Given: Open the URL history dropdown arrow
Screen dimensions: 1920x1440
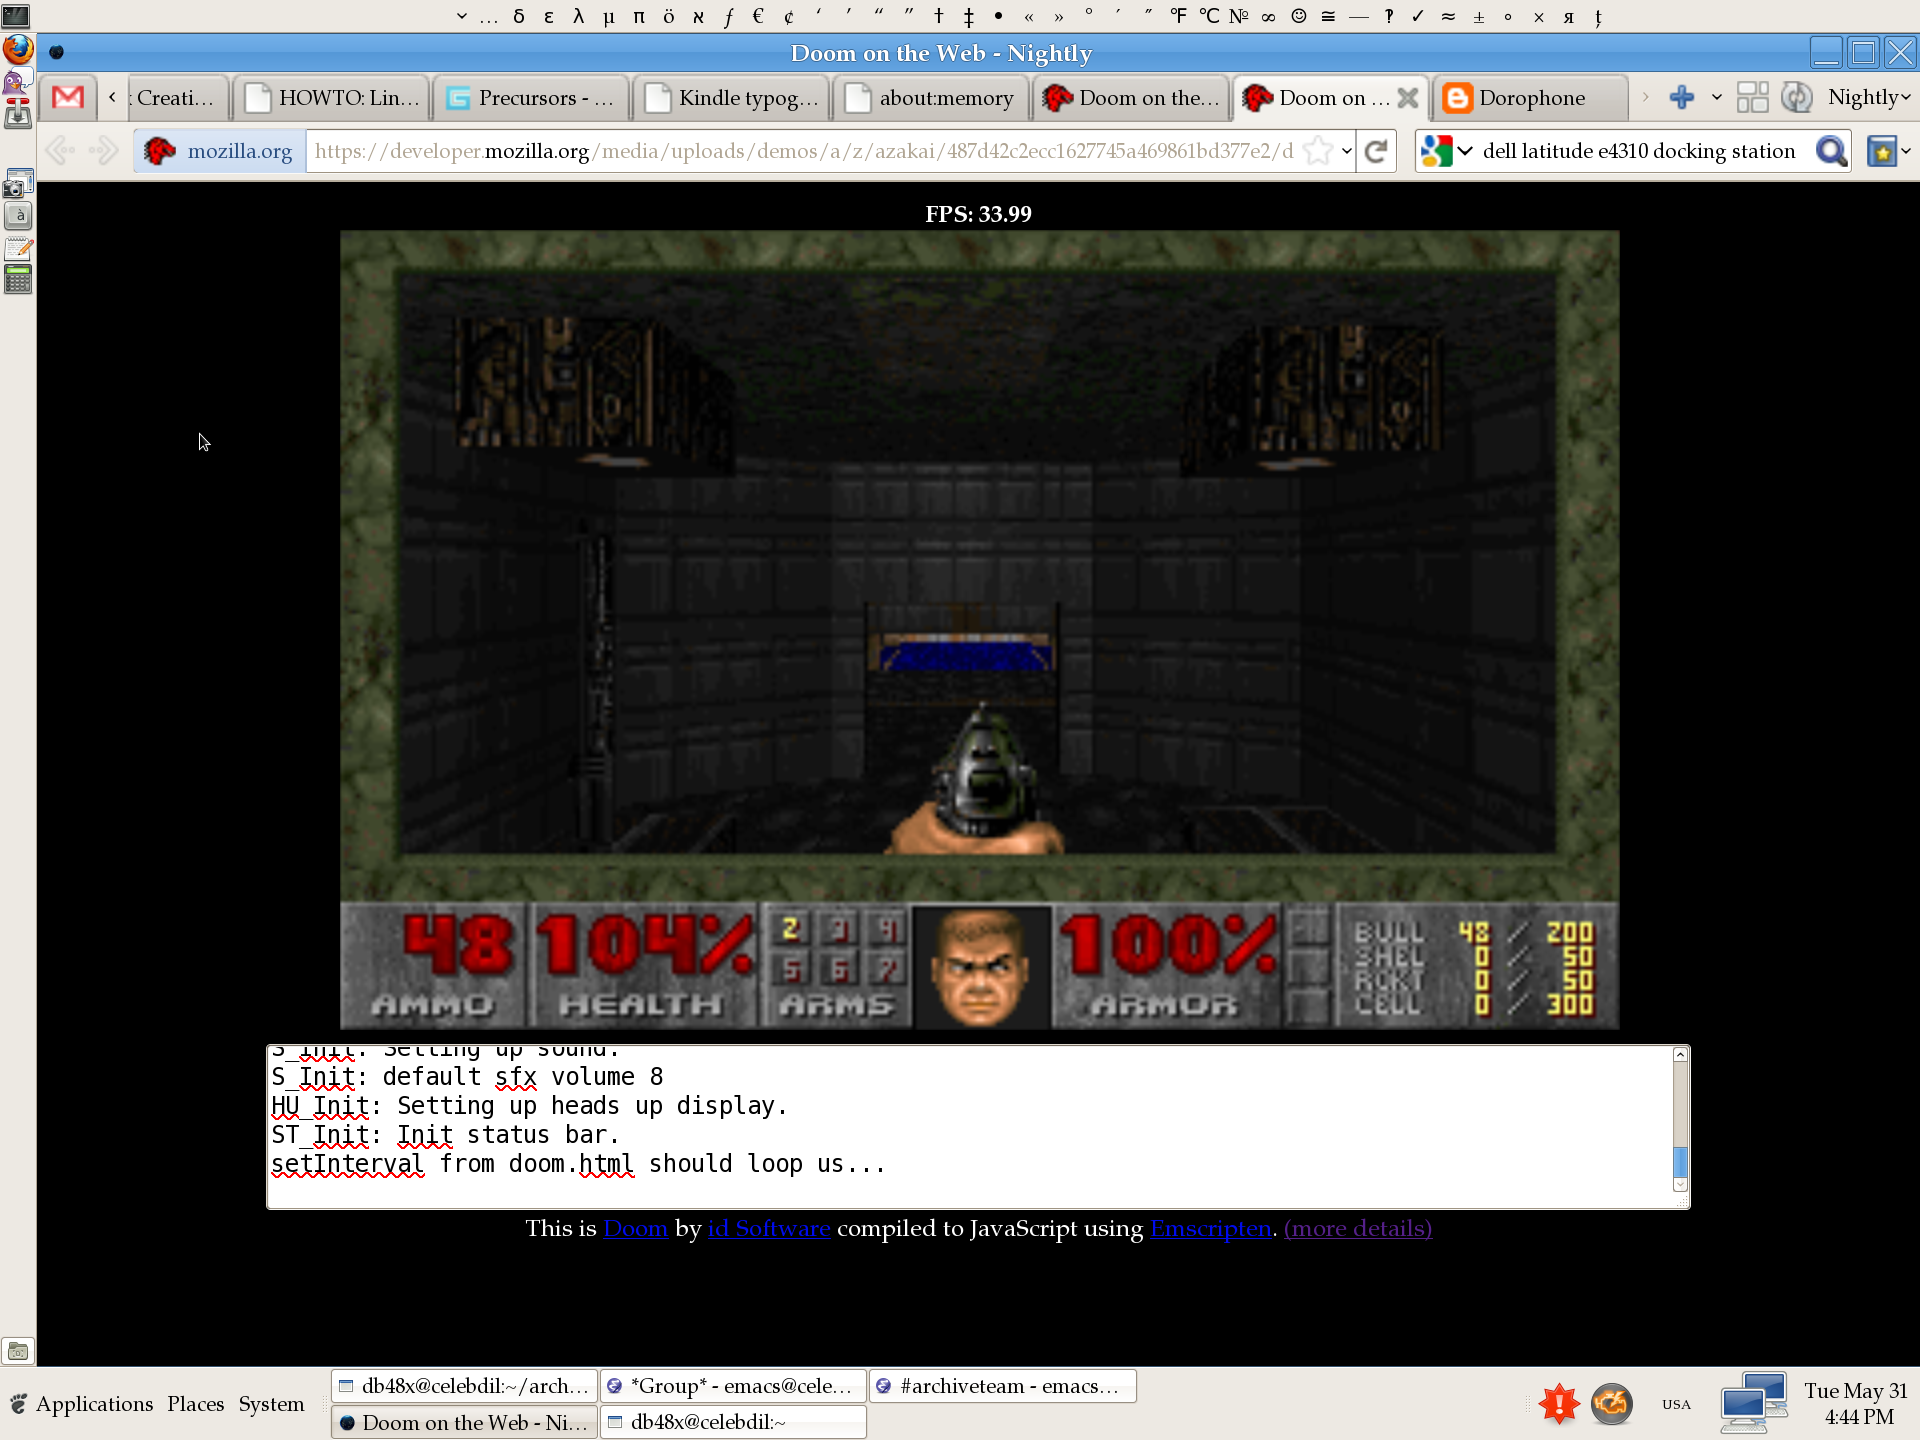Looking at the screenshot, I should (x=1347, y=151).
